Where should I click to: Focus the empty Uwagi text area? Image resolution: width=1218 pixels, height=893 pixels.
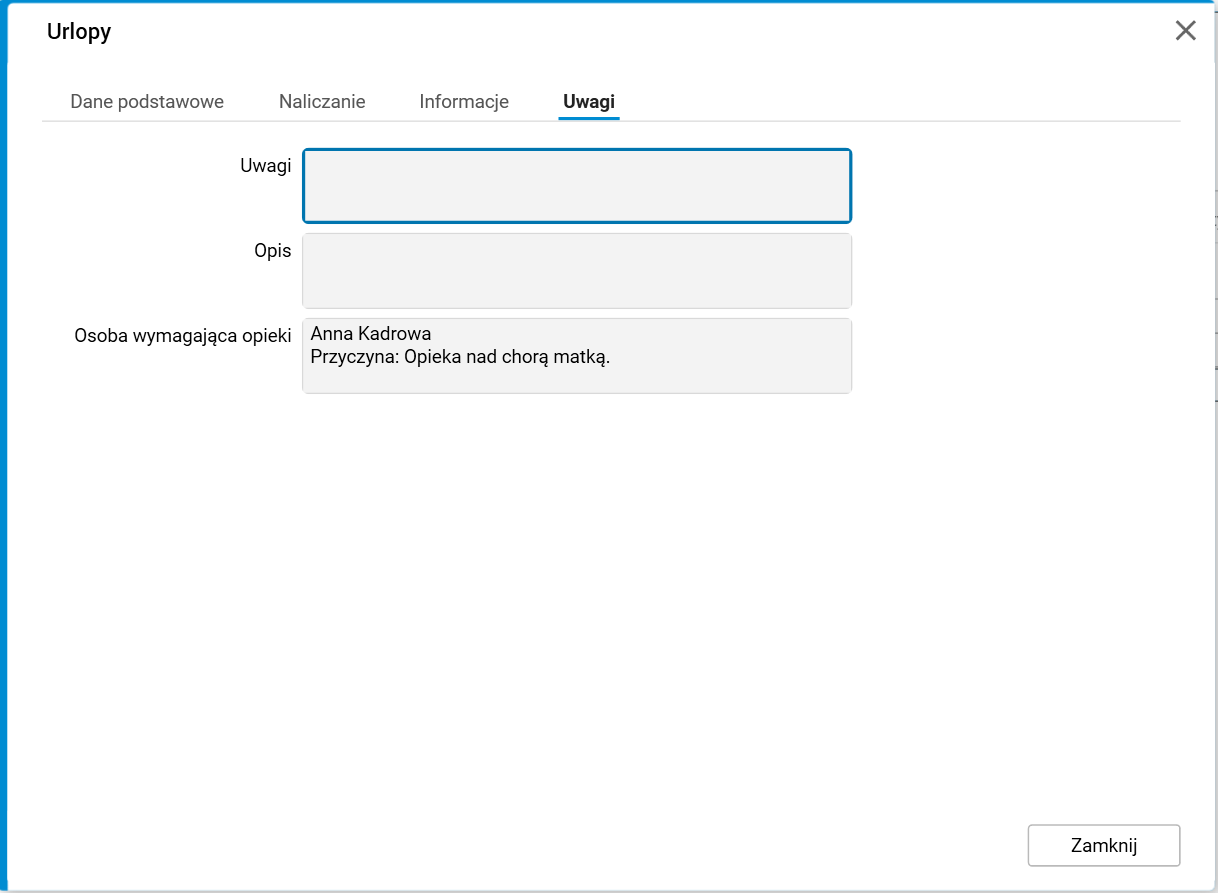coord(577,186)
